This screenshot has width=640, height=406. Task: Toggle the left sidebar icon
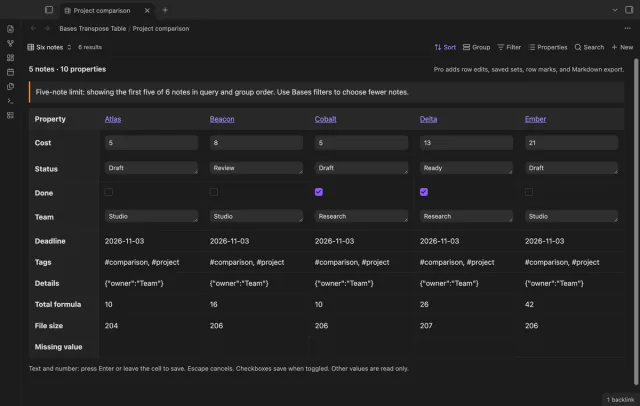(x=49, y=10)
